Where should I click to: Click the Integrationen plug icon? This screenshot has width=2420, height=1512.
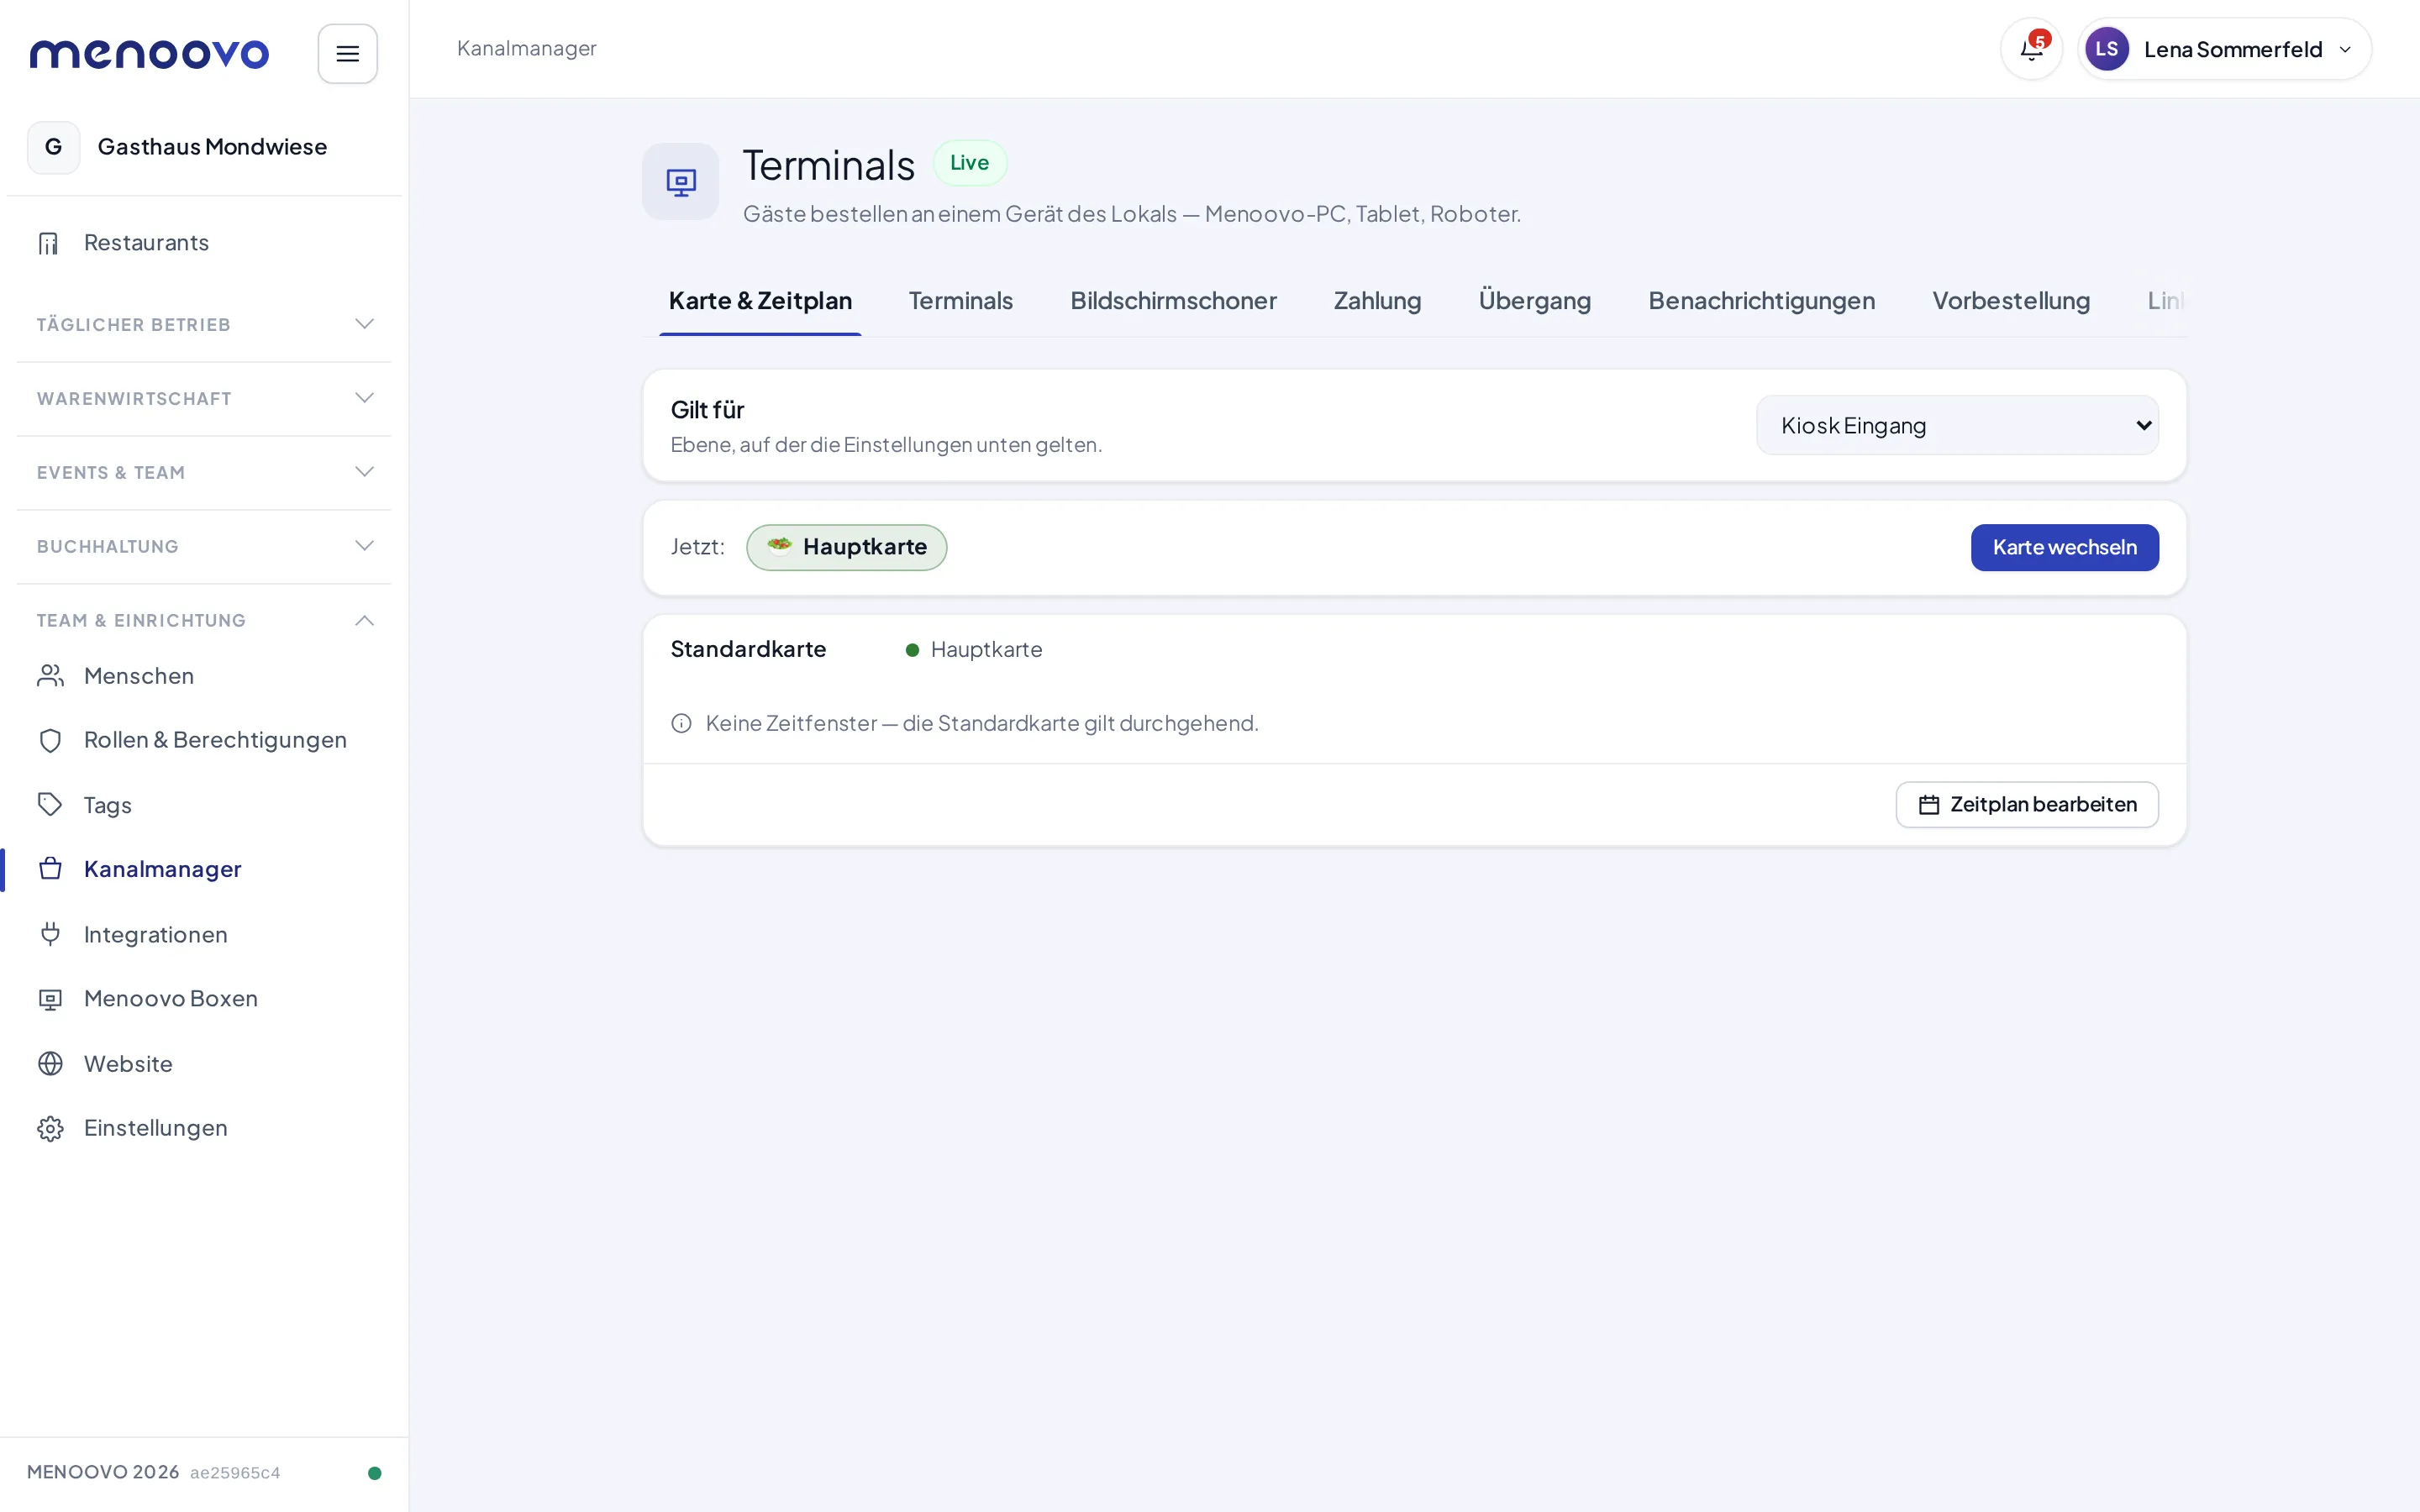click(50, 934)
